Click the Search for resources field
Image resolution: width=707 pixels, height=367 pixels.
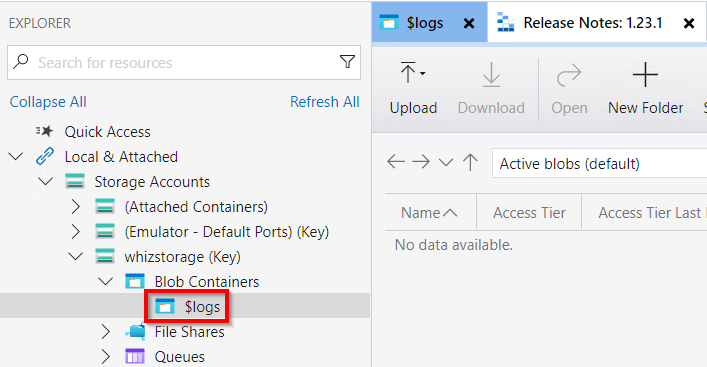click(x=184, y=62)
